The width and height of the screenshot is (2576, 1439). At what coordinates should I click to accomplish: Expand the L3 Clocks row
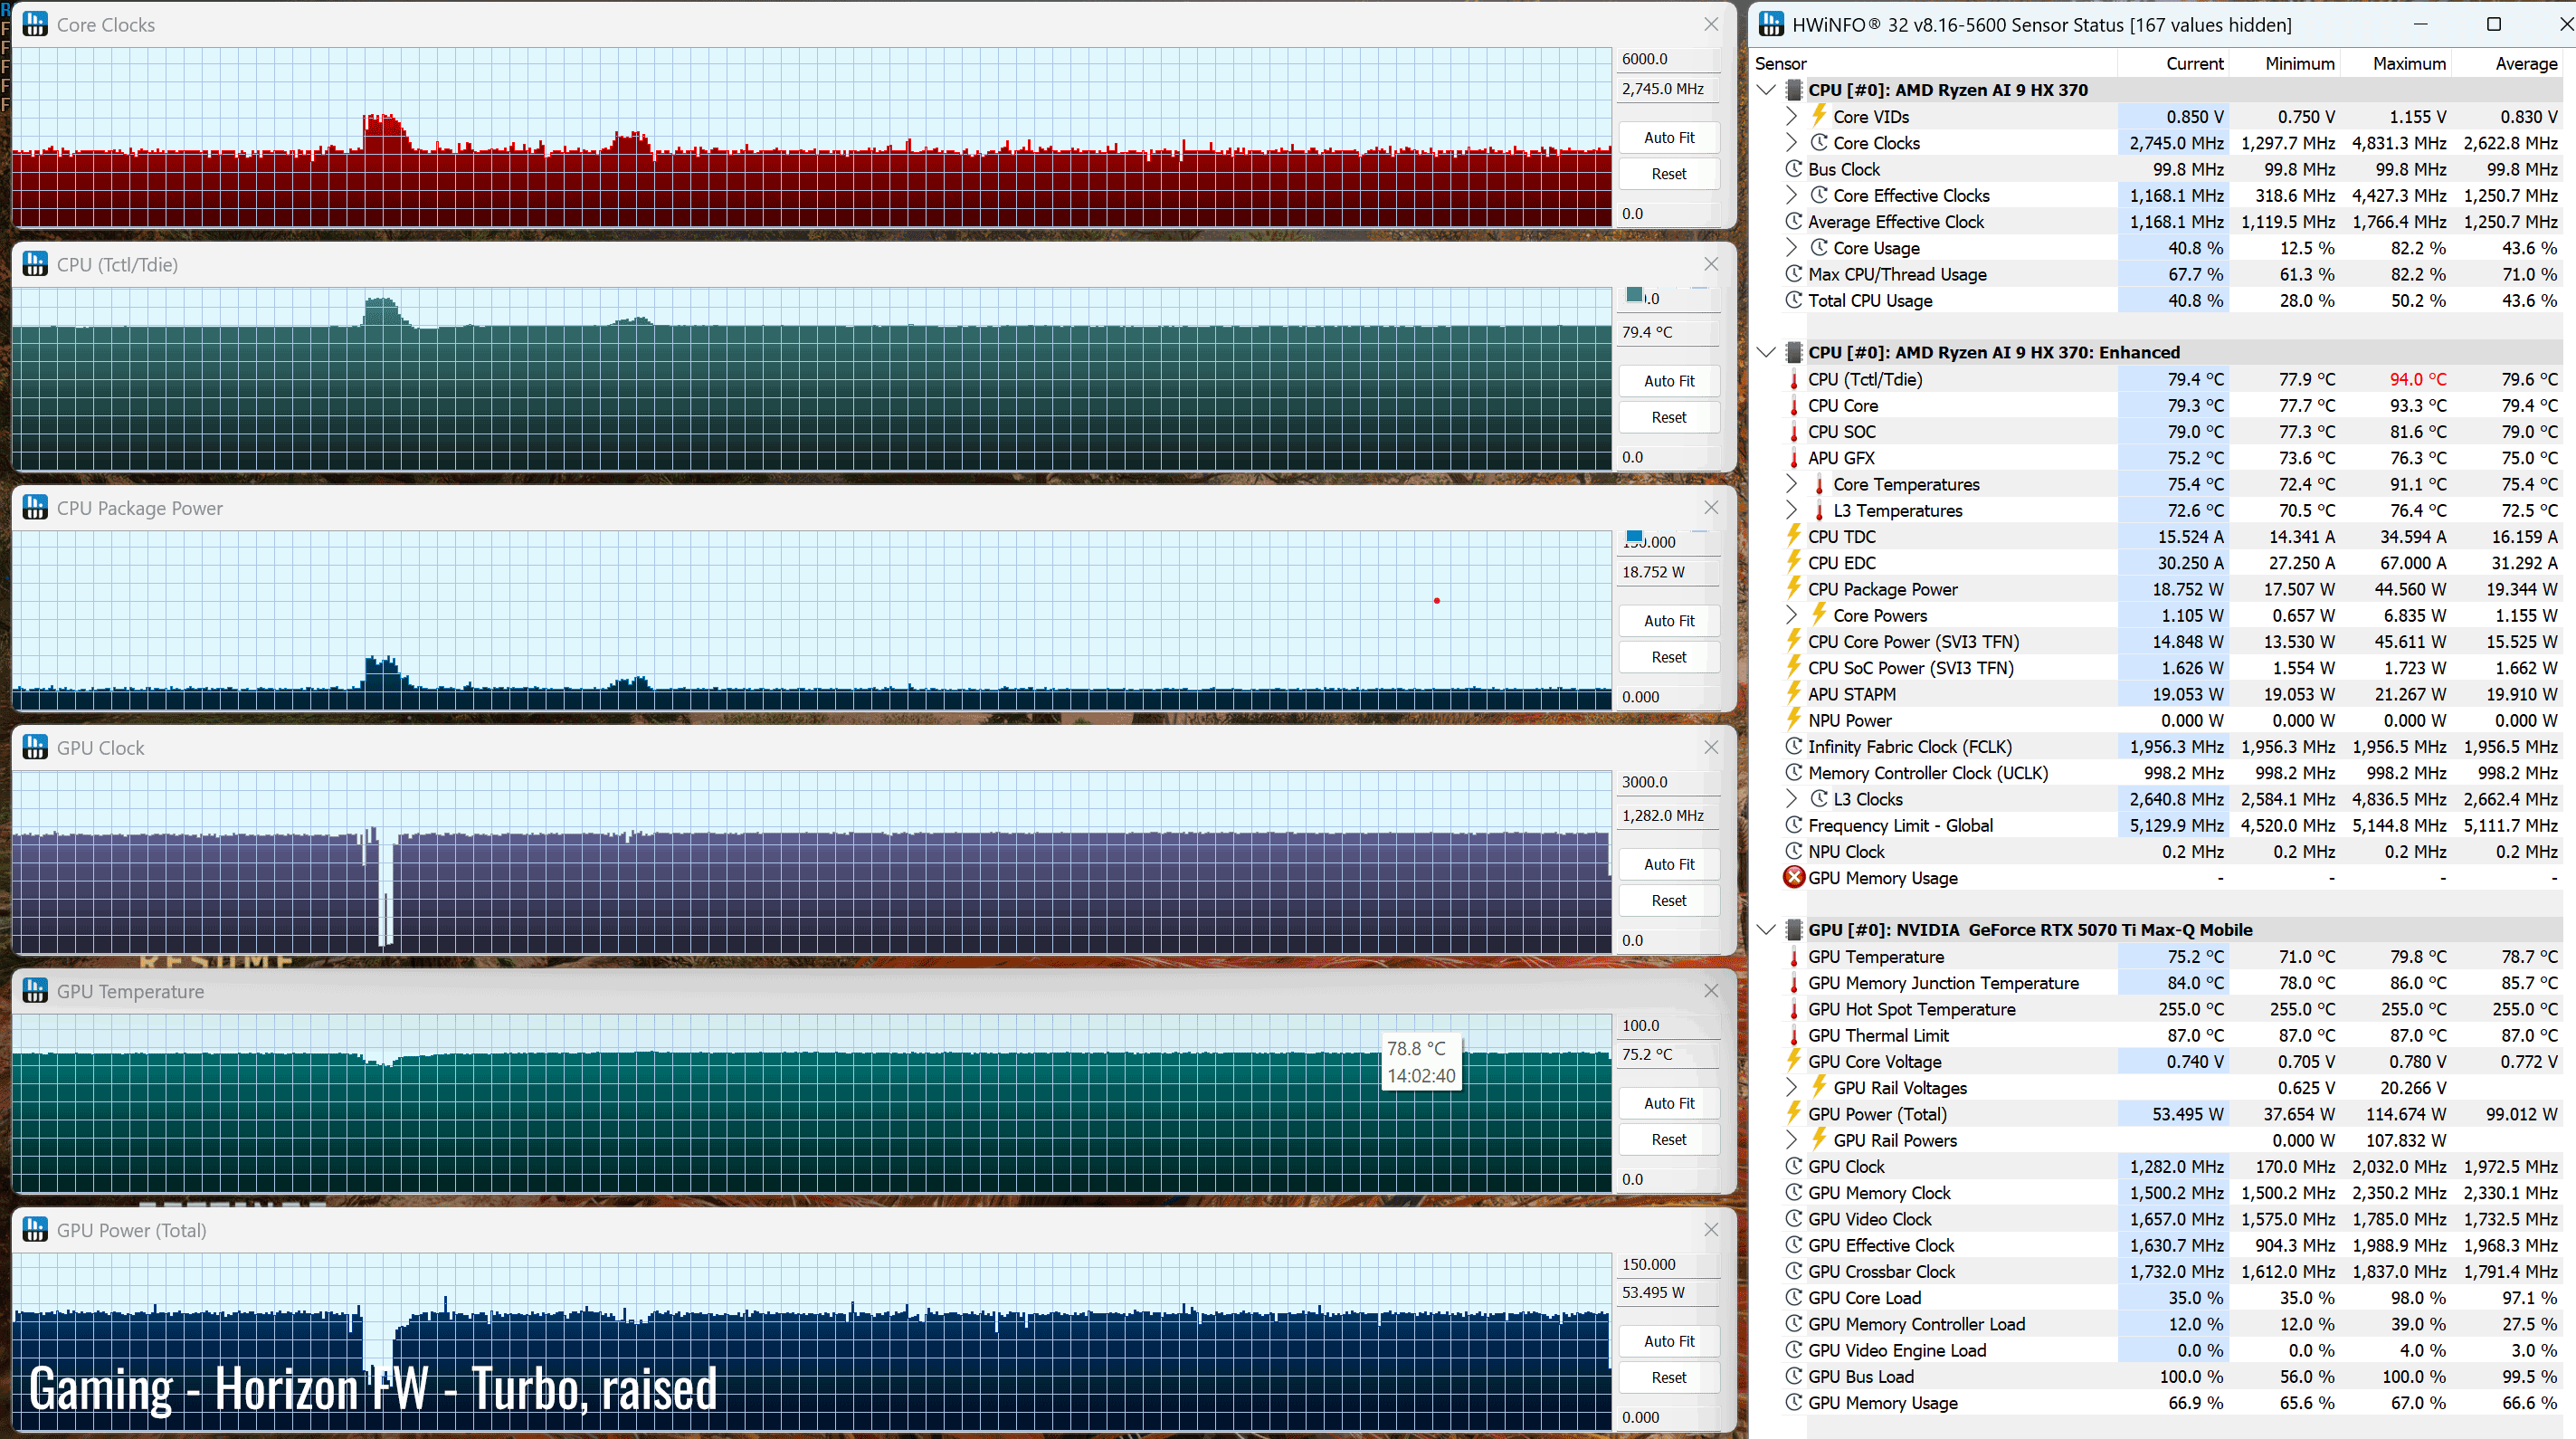[1791, 798]
